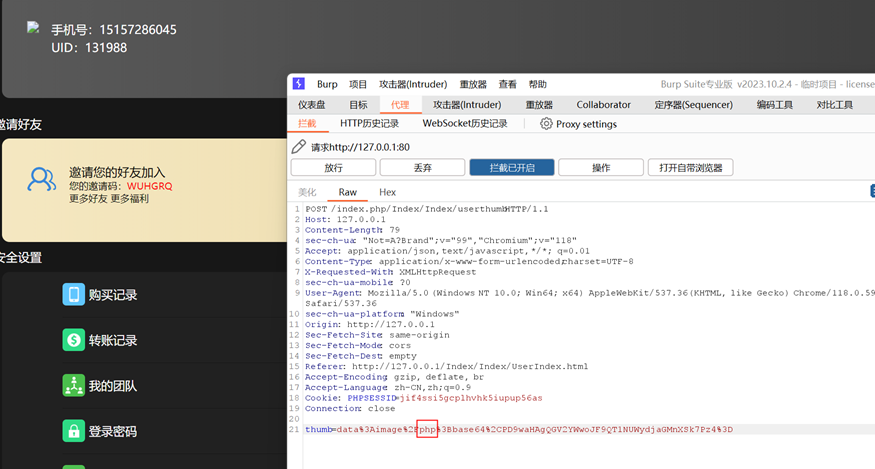Click the invite code WUHGRQ

[150, 186]
